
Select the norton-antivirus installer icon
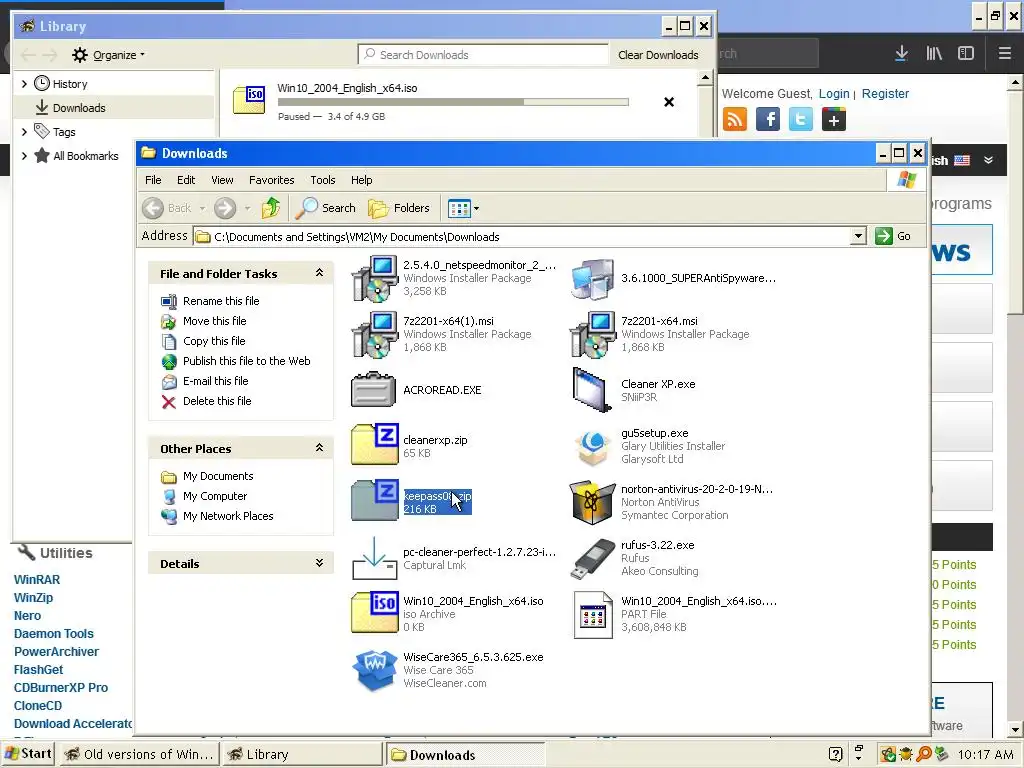tap(592, 502)
